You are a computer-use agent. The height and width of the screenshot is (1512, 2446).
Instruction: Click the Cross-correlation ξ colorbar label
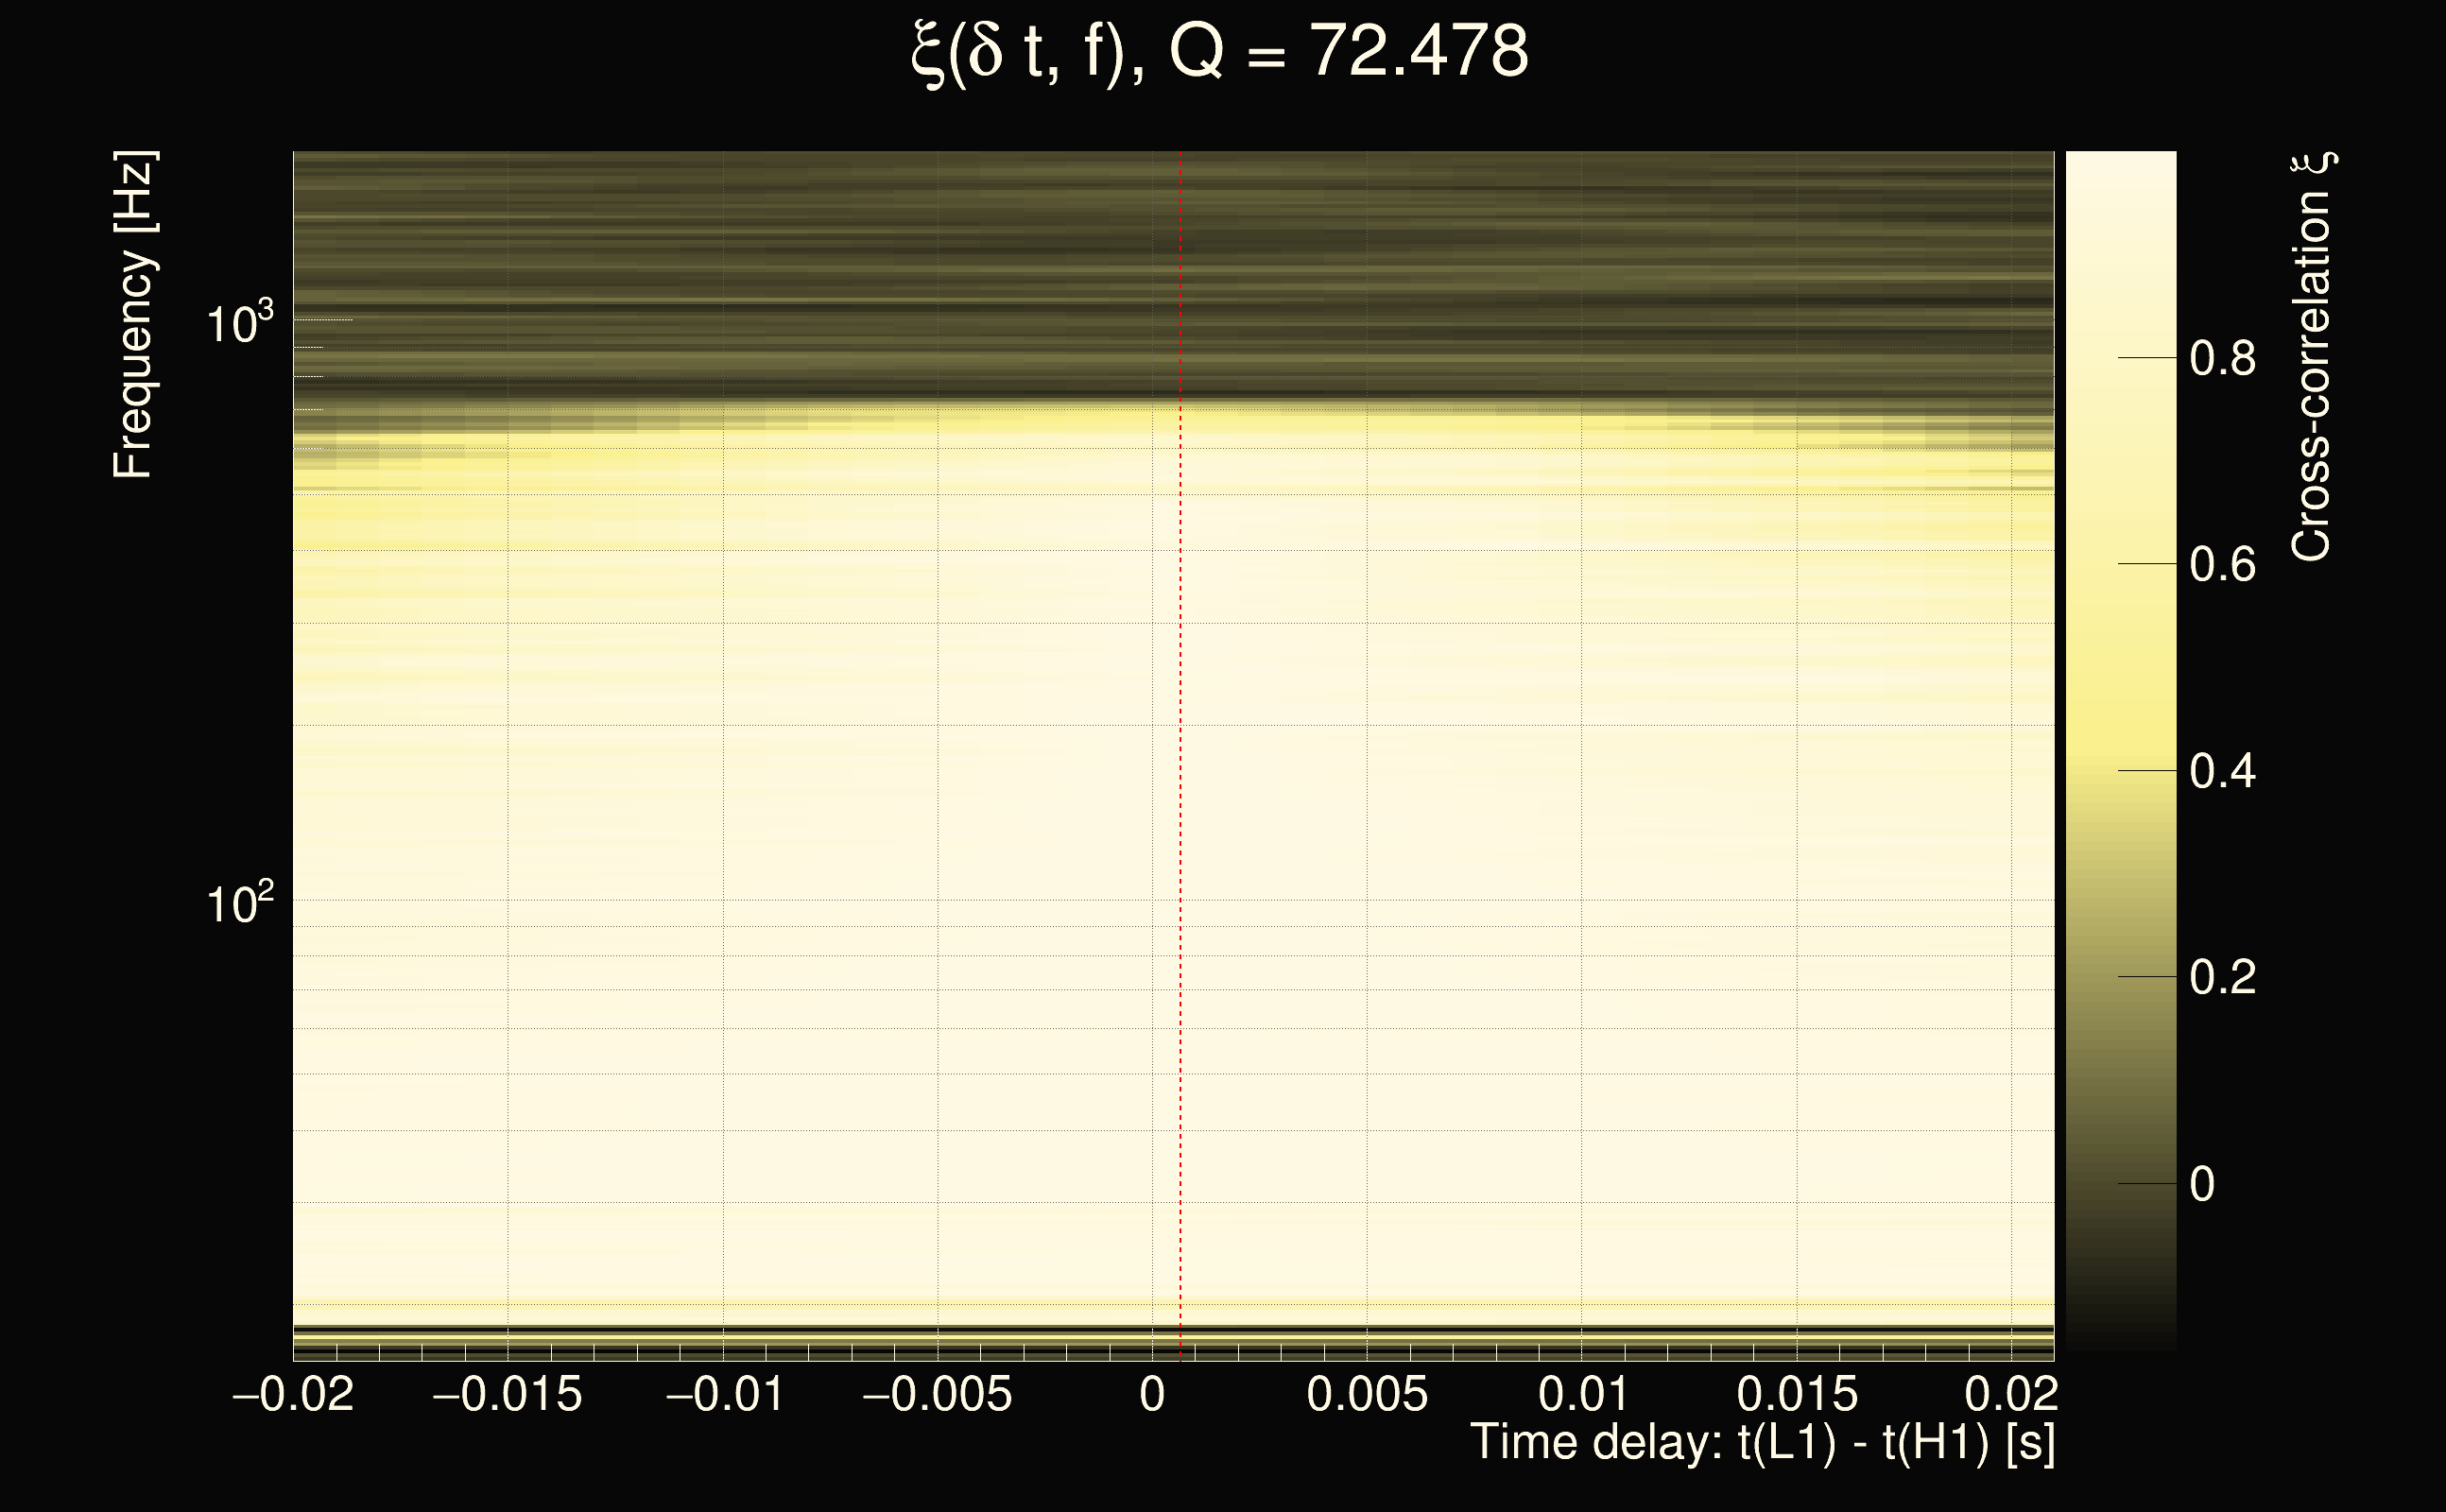point(2312,357)
